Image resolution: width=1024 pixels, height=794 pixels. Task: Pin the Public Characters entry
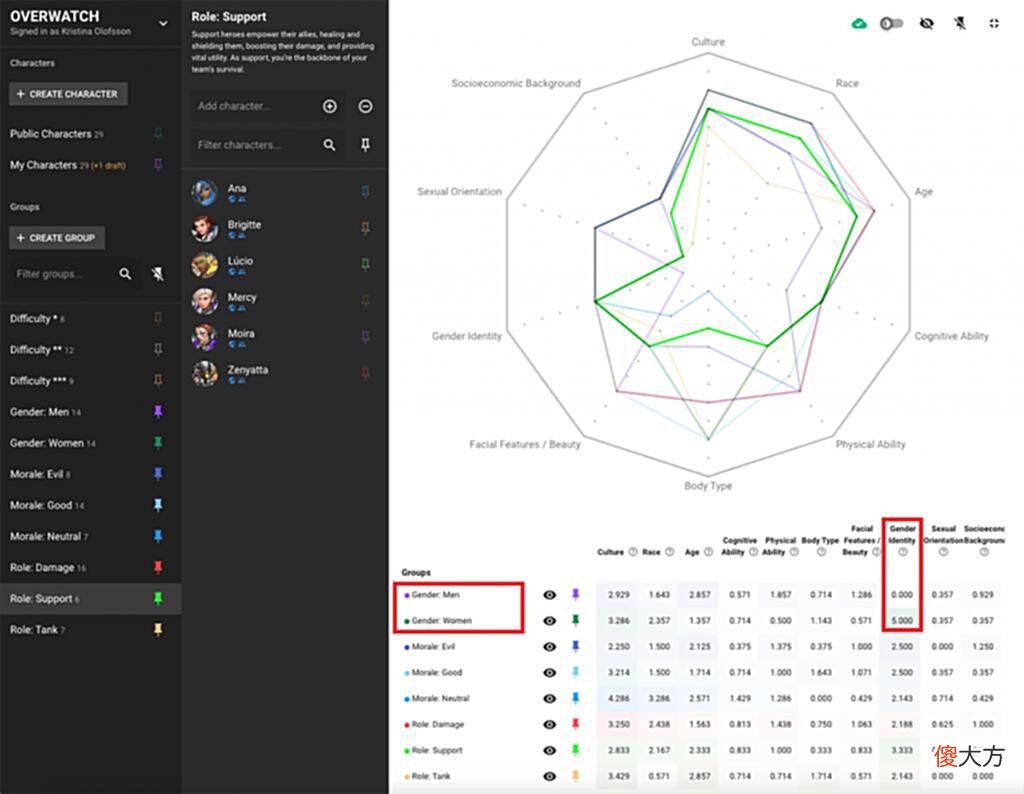(157, 133)
